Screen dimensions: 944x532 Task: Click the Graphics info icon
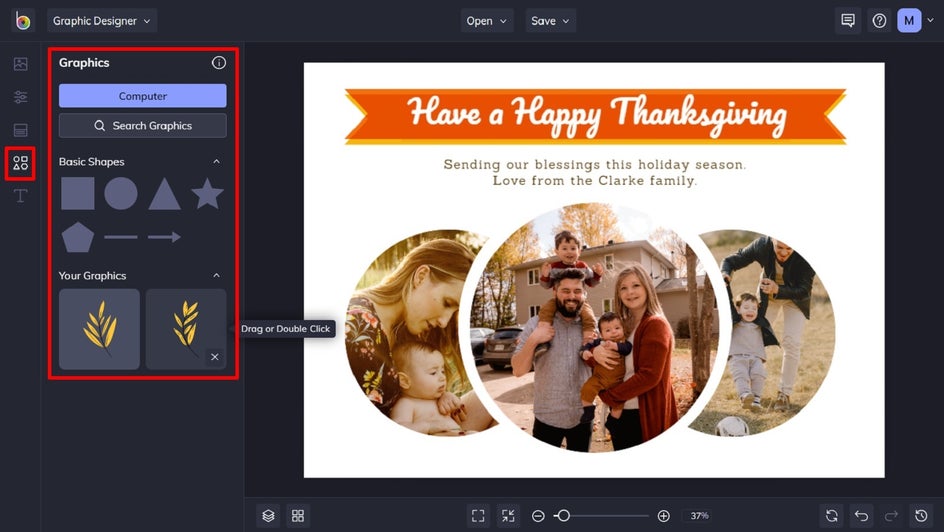[219, 63]
